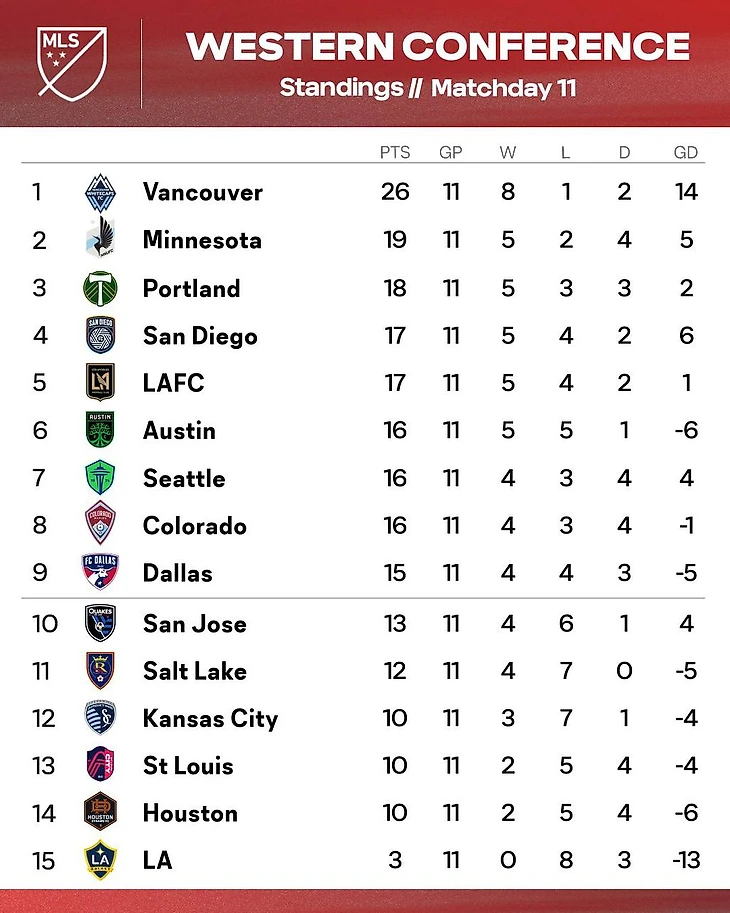Sort by the GD column header
Screen dimensions: 730x913
coord(686,153)
